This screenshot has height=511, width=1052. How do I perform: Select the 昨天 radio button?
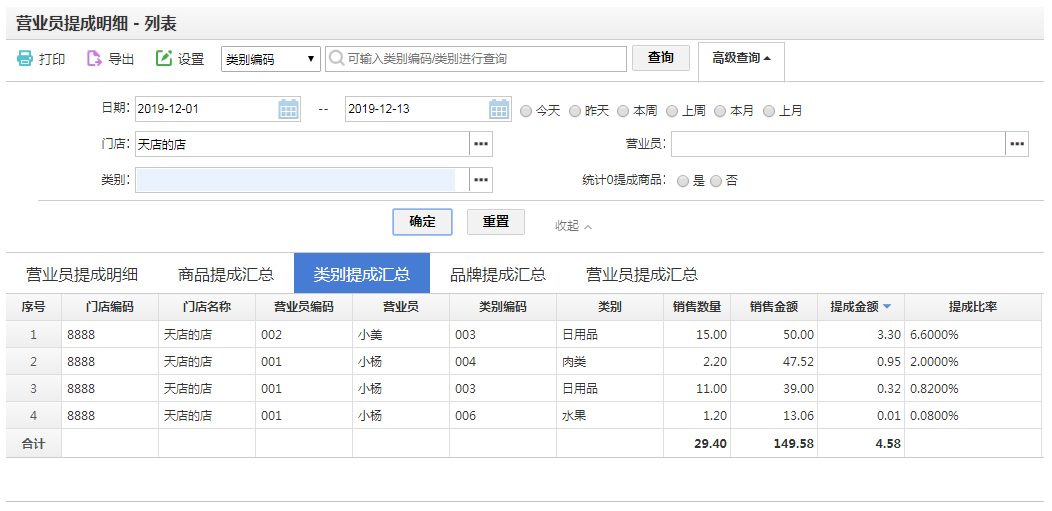[575, 111]
